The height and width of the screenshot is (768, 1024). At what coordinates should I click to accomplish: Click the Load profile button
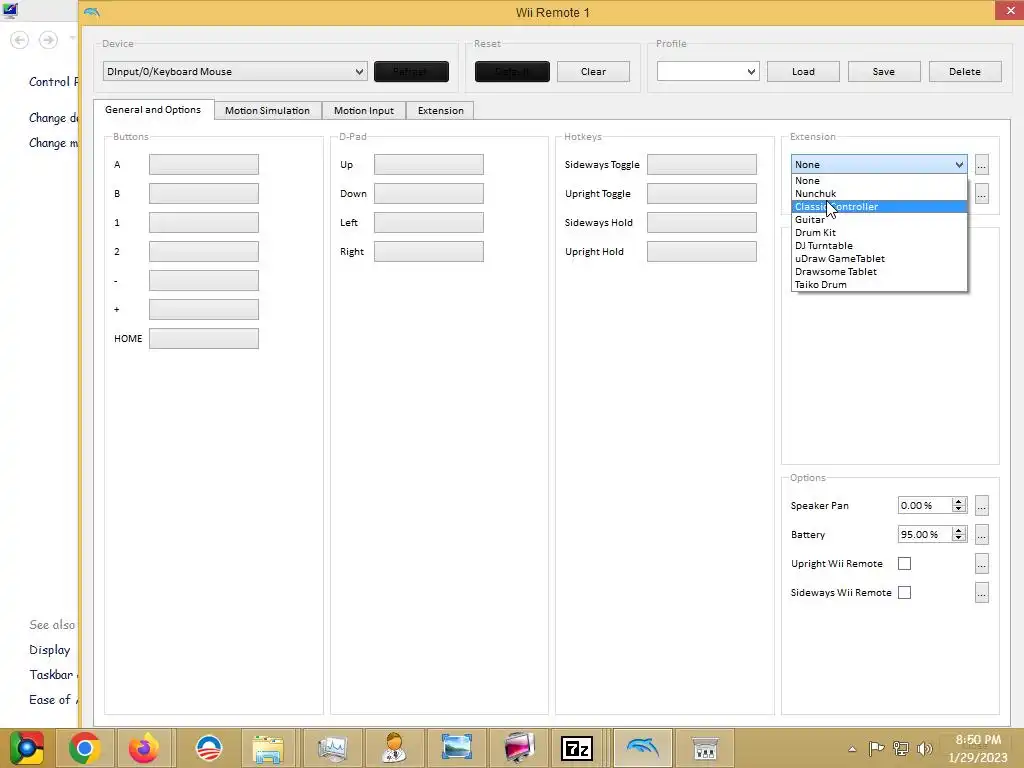(x=803, y=72)
